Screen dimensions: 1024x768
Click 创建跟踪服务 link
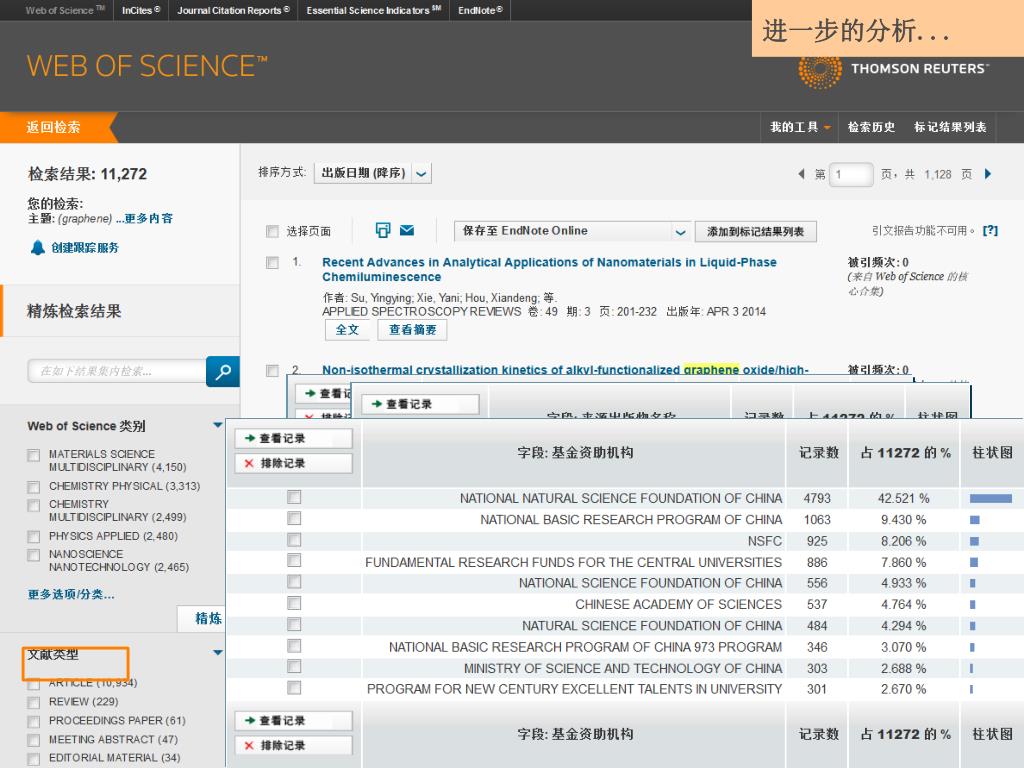85,248
